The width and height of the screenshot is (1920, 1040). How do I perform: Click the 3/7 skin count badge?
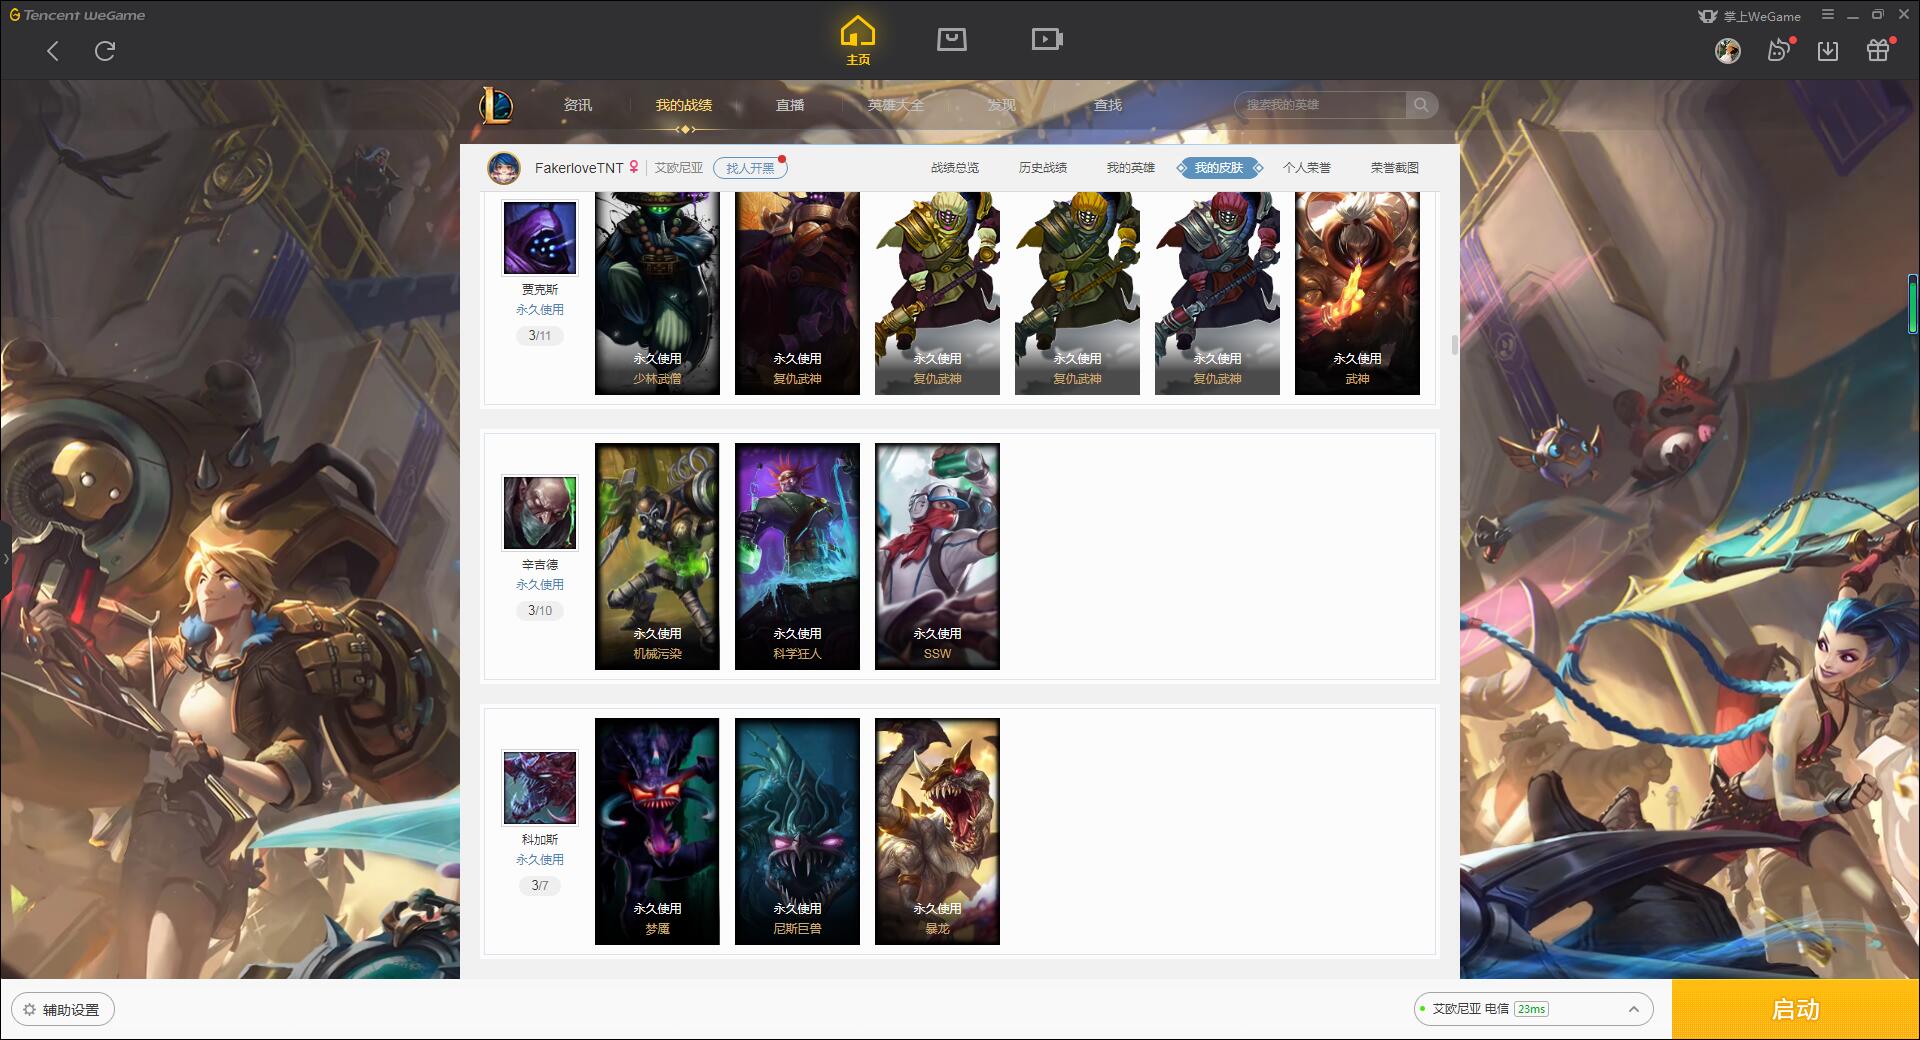540,886
